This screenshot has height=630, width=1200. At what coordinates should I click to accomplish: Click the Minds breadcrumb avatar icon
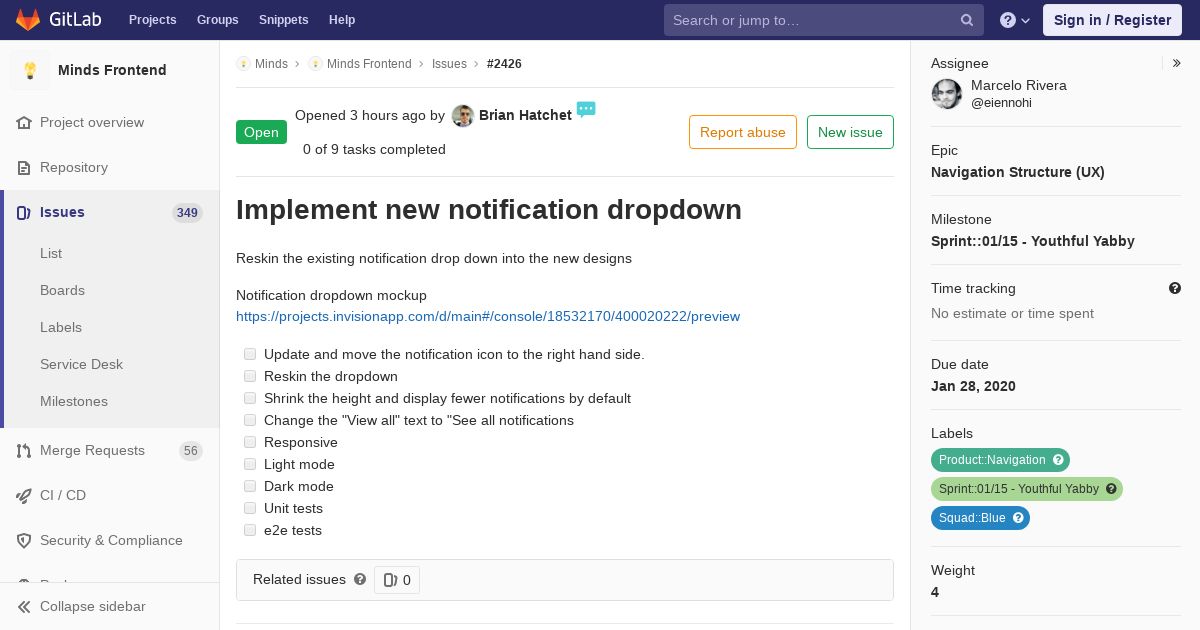click(243, 64)
